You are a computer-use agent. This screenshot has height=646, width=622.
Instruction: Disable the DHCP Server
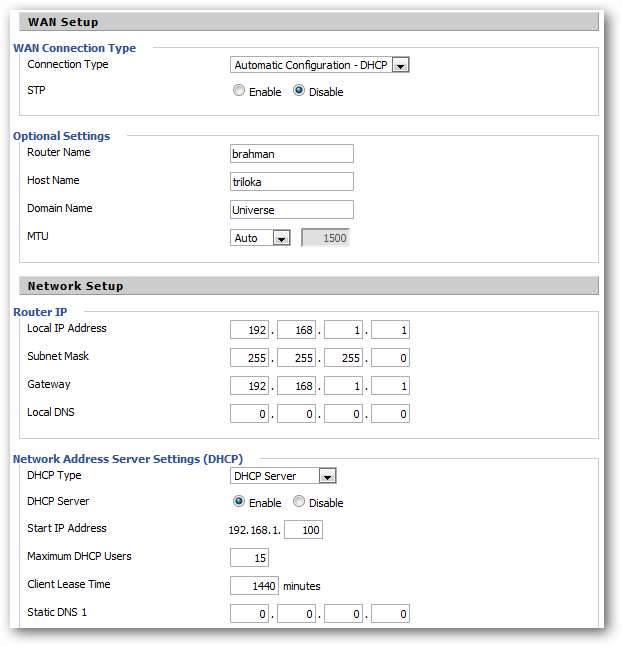pos(299,503)
